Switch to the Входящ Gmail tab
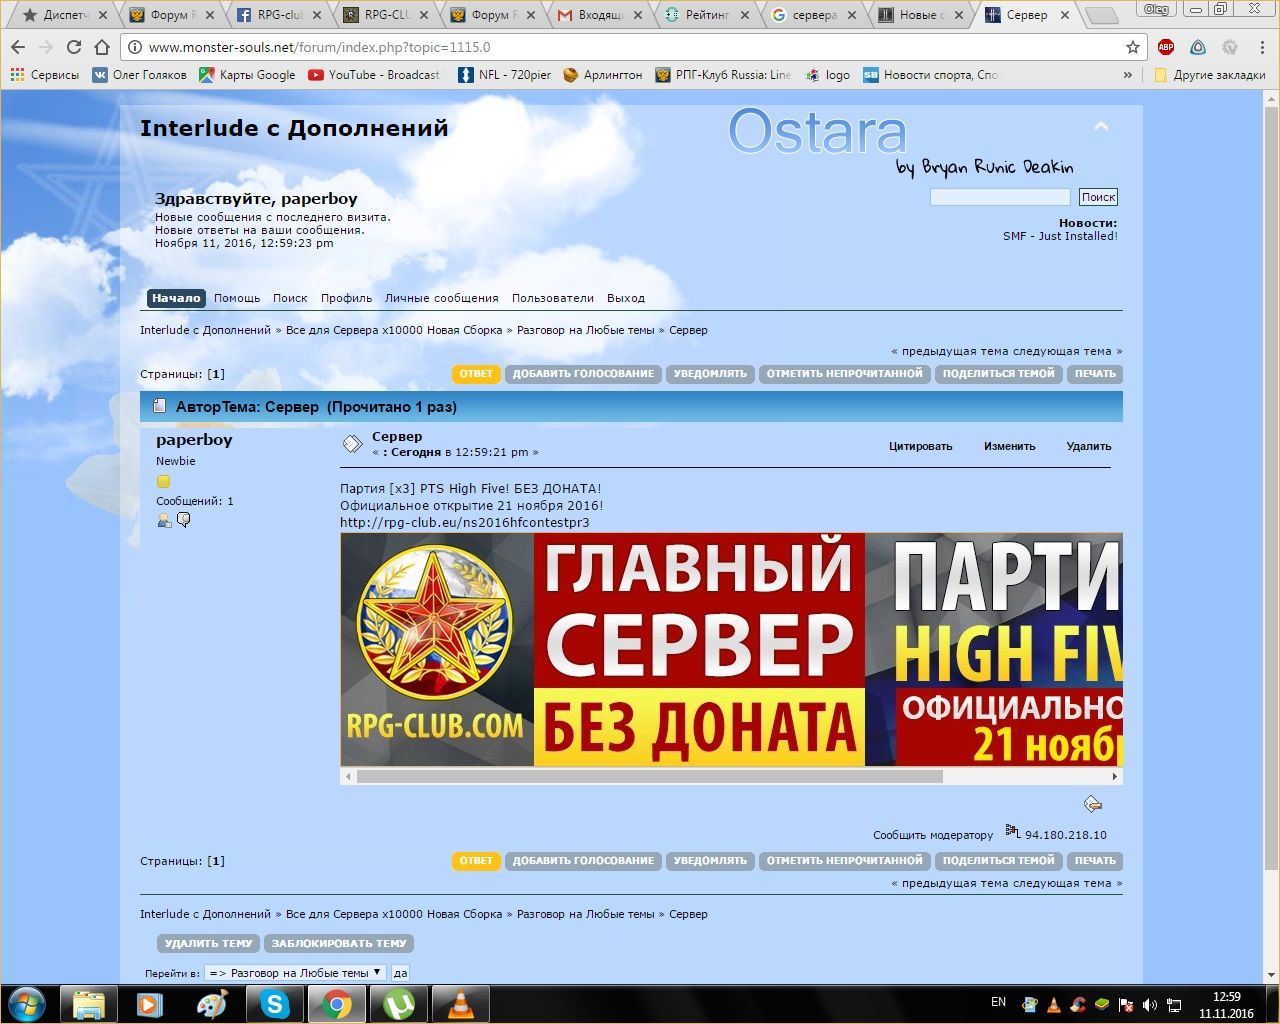Viewport: 1280px width, 1024px height. [601, 15]
